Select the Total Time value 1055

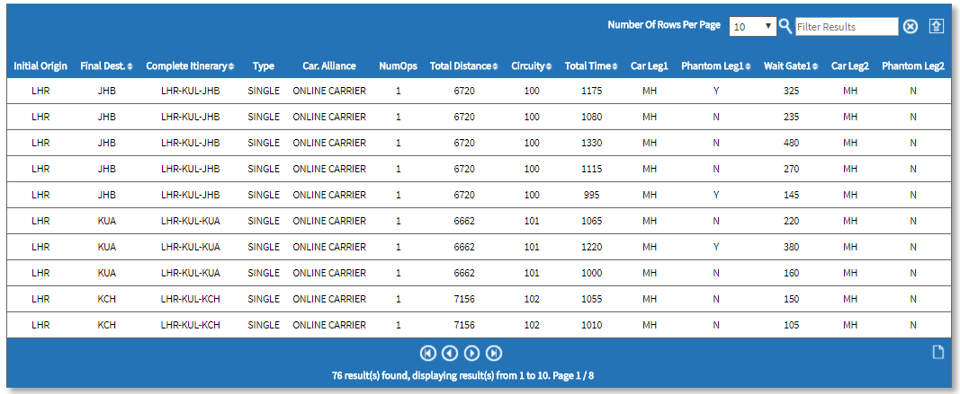click(x=591, y=299)
